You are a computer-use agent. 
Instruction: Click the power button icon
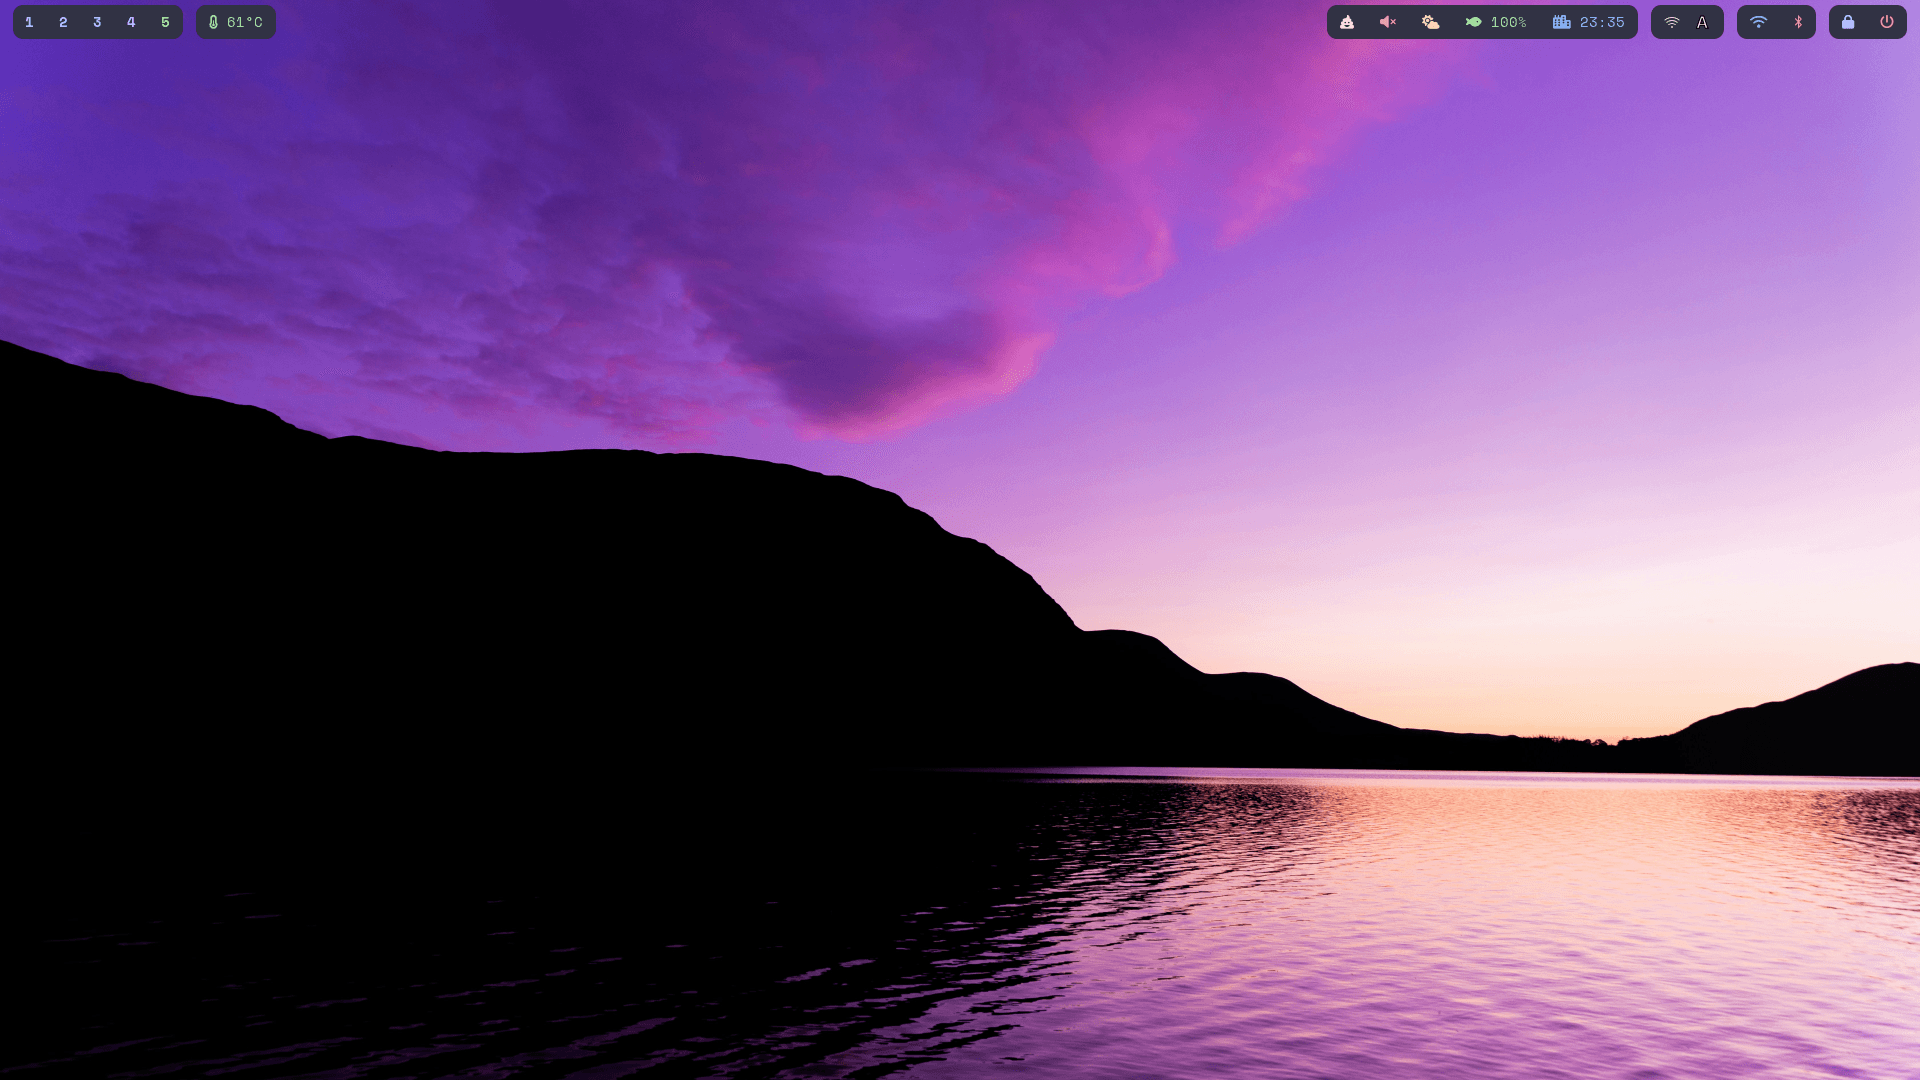(x=1887, y=21)
